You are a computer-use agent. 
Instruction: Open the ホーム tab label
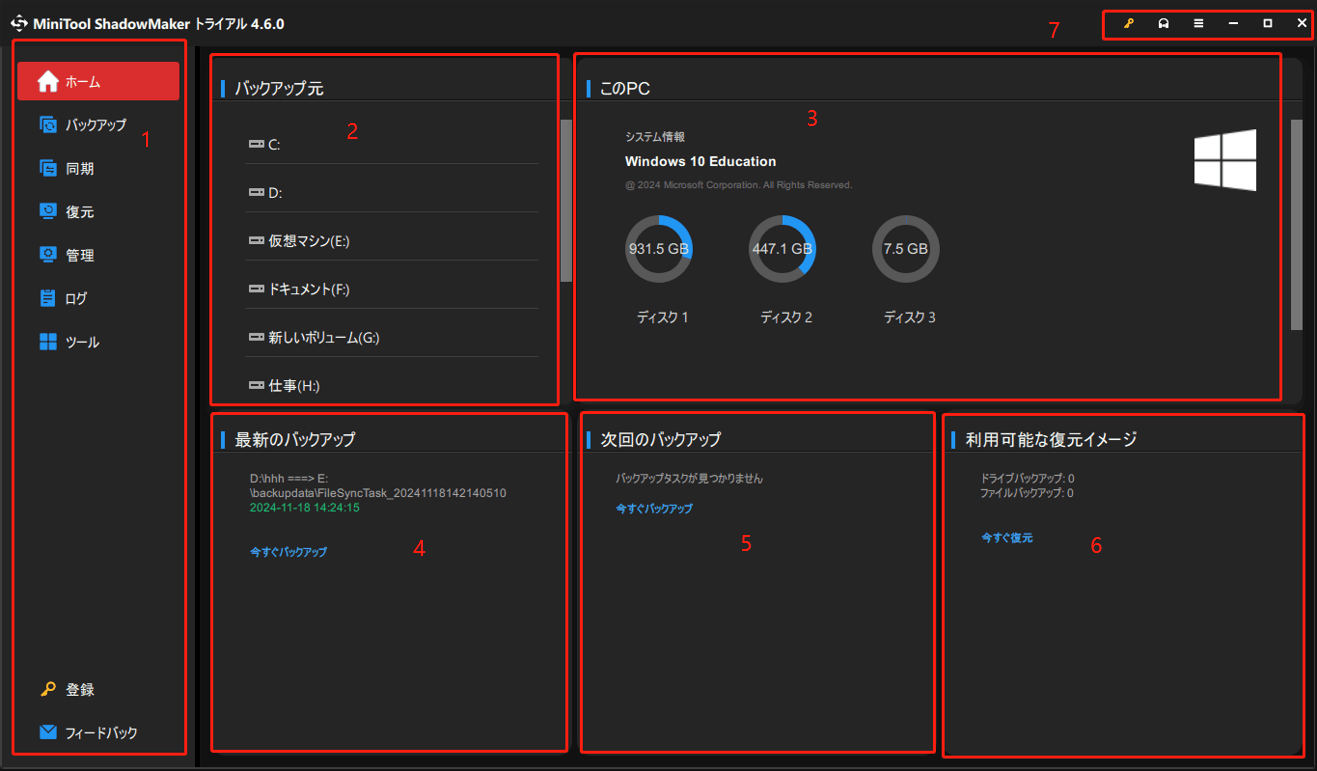83,82
